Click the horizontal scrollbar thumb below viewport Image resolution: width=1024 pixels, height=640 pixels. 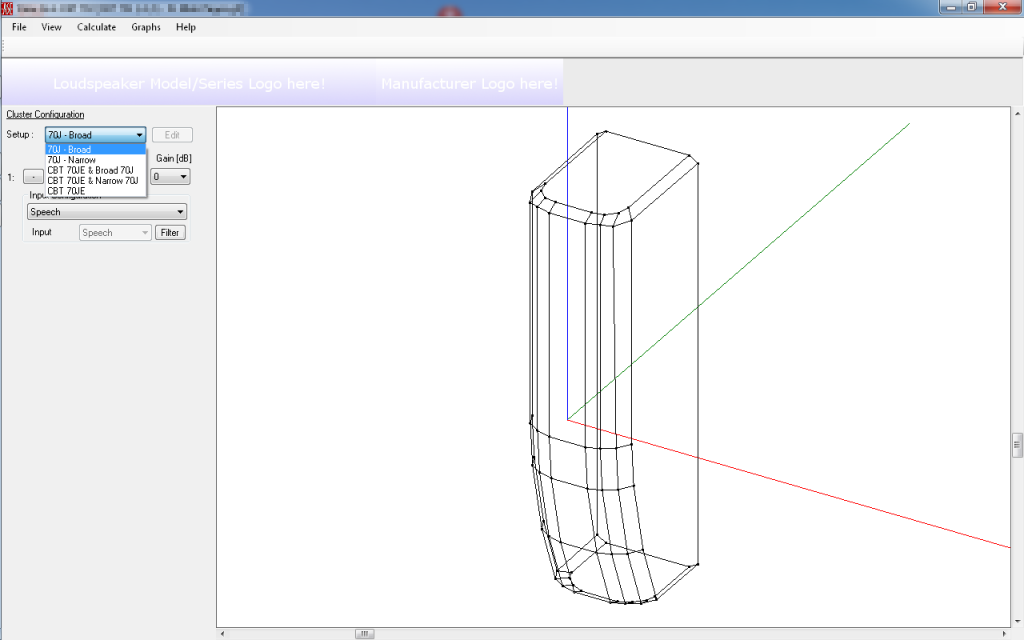click(x=365, y=633)
